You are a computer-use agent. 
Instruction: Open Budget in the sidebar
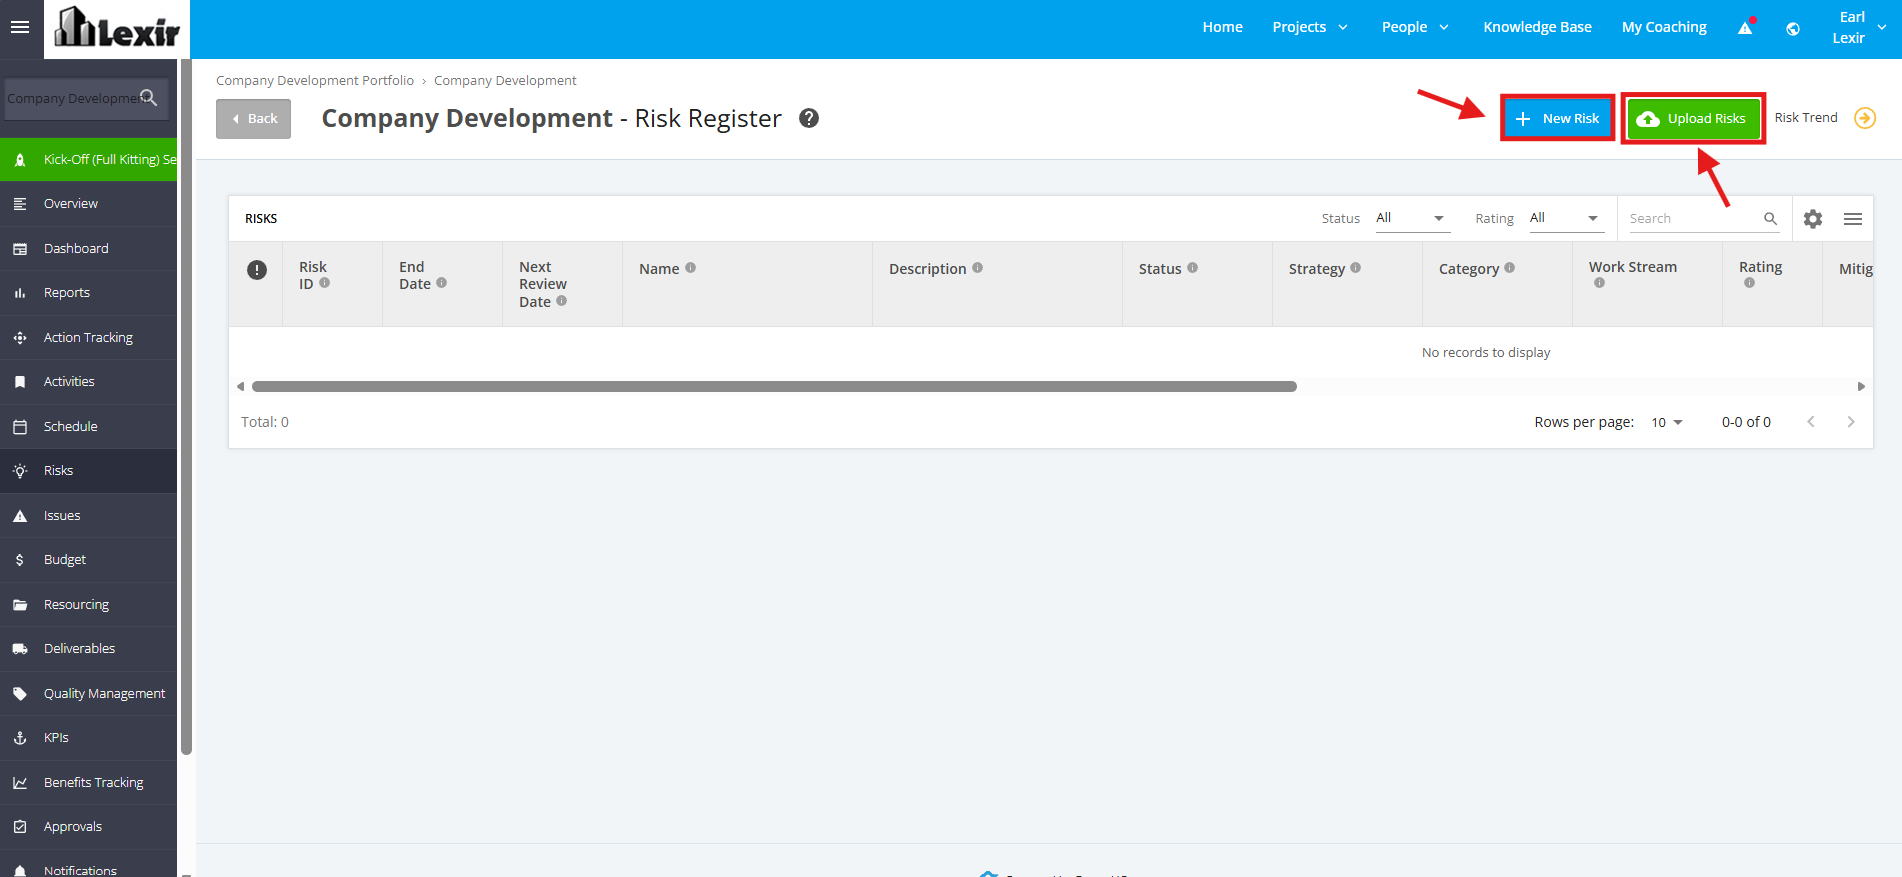pyautogui.click(x=88, y=559)
